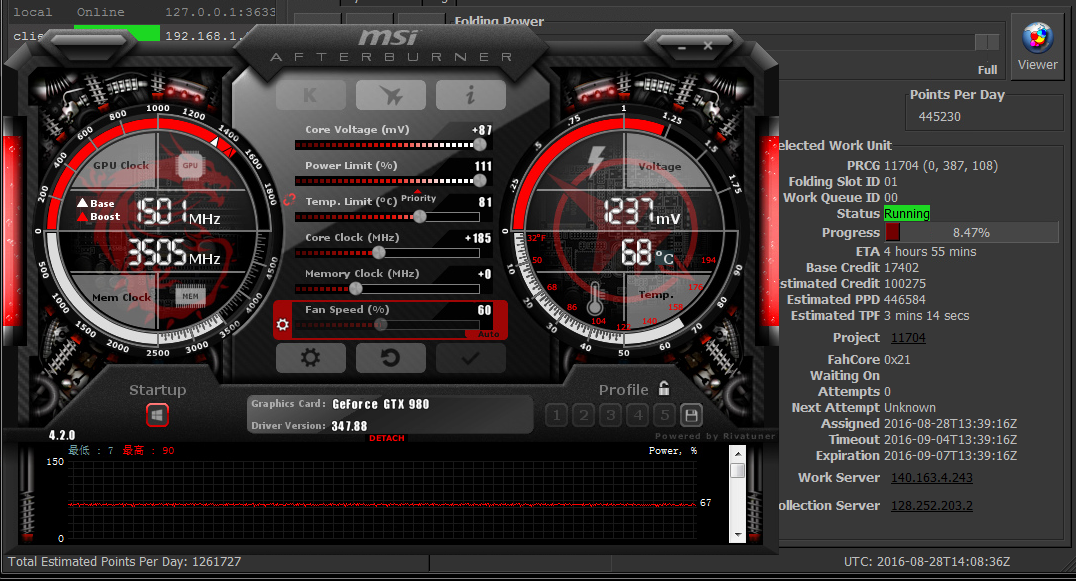The height and width of the screenshot is (581, 1076).
Task: Open Work Server 140.163.4.243 link
Action: [x=931, y=477]
